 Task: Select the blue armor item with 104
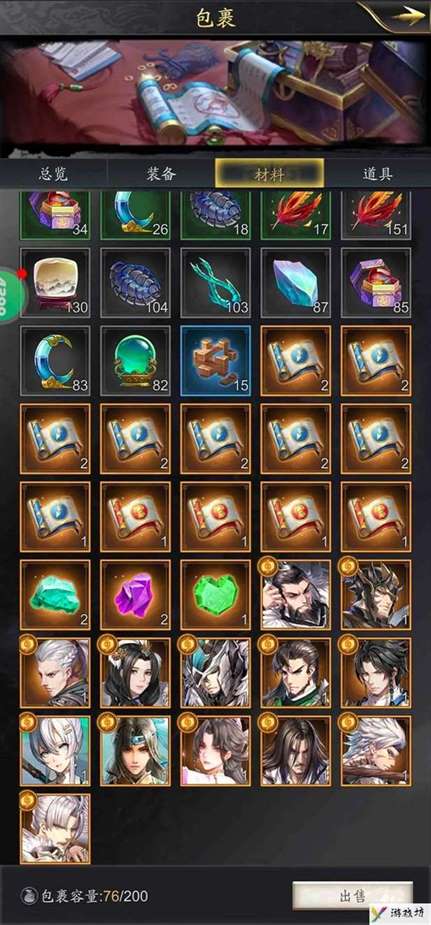point(136,283)
